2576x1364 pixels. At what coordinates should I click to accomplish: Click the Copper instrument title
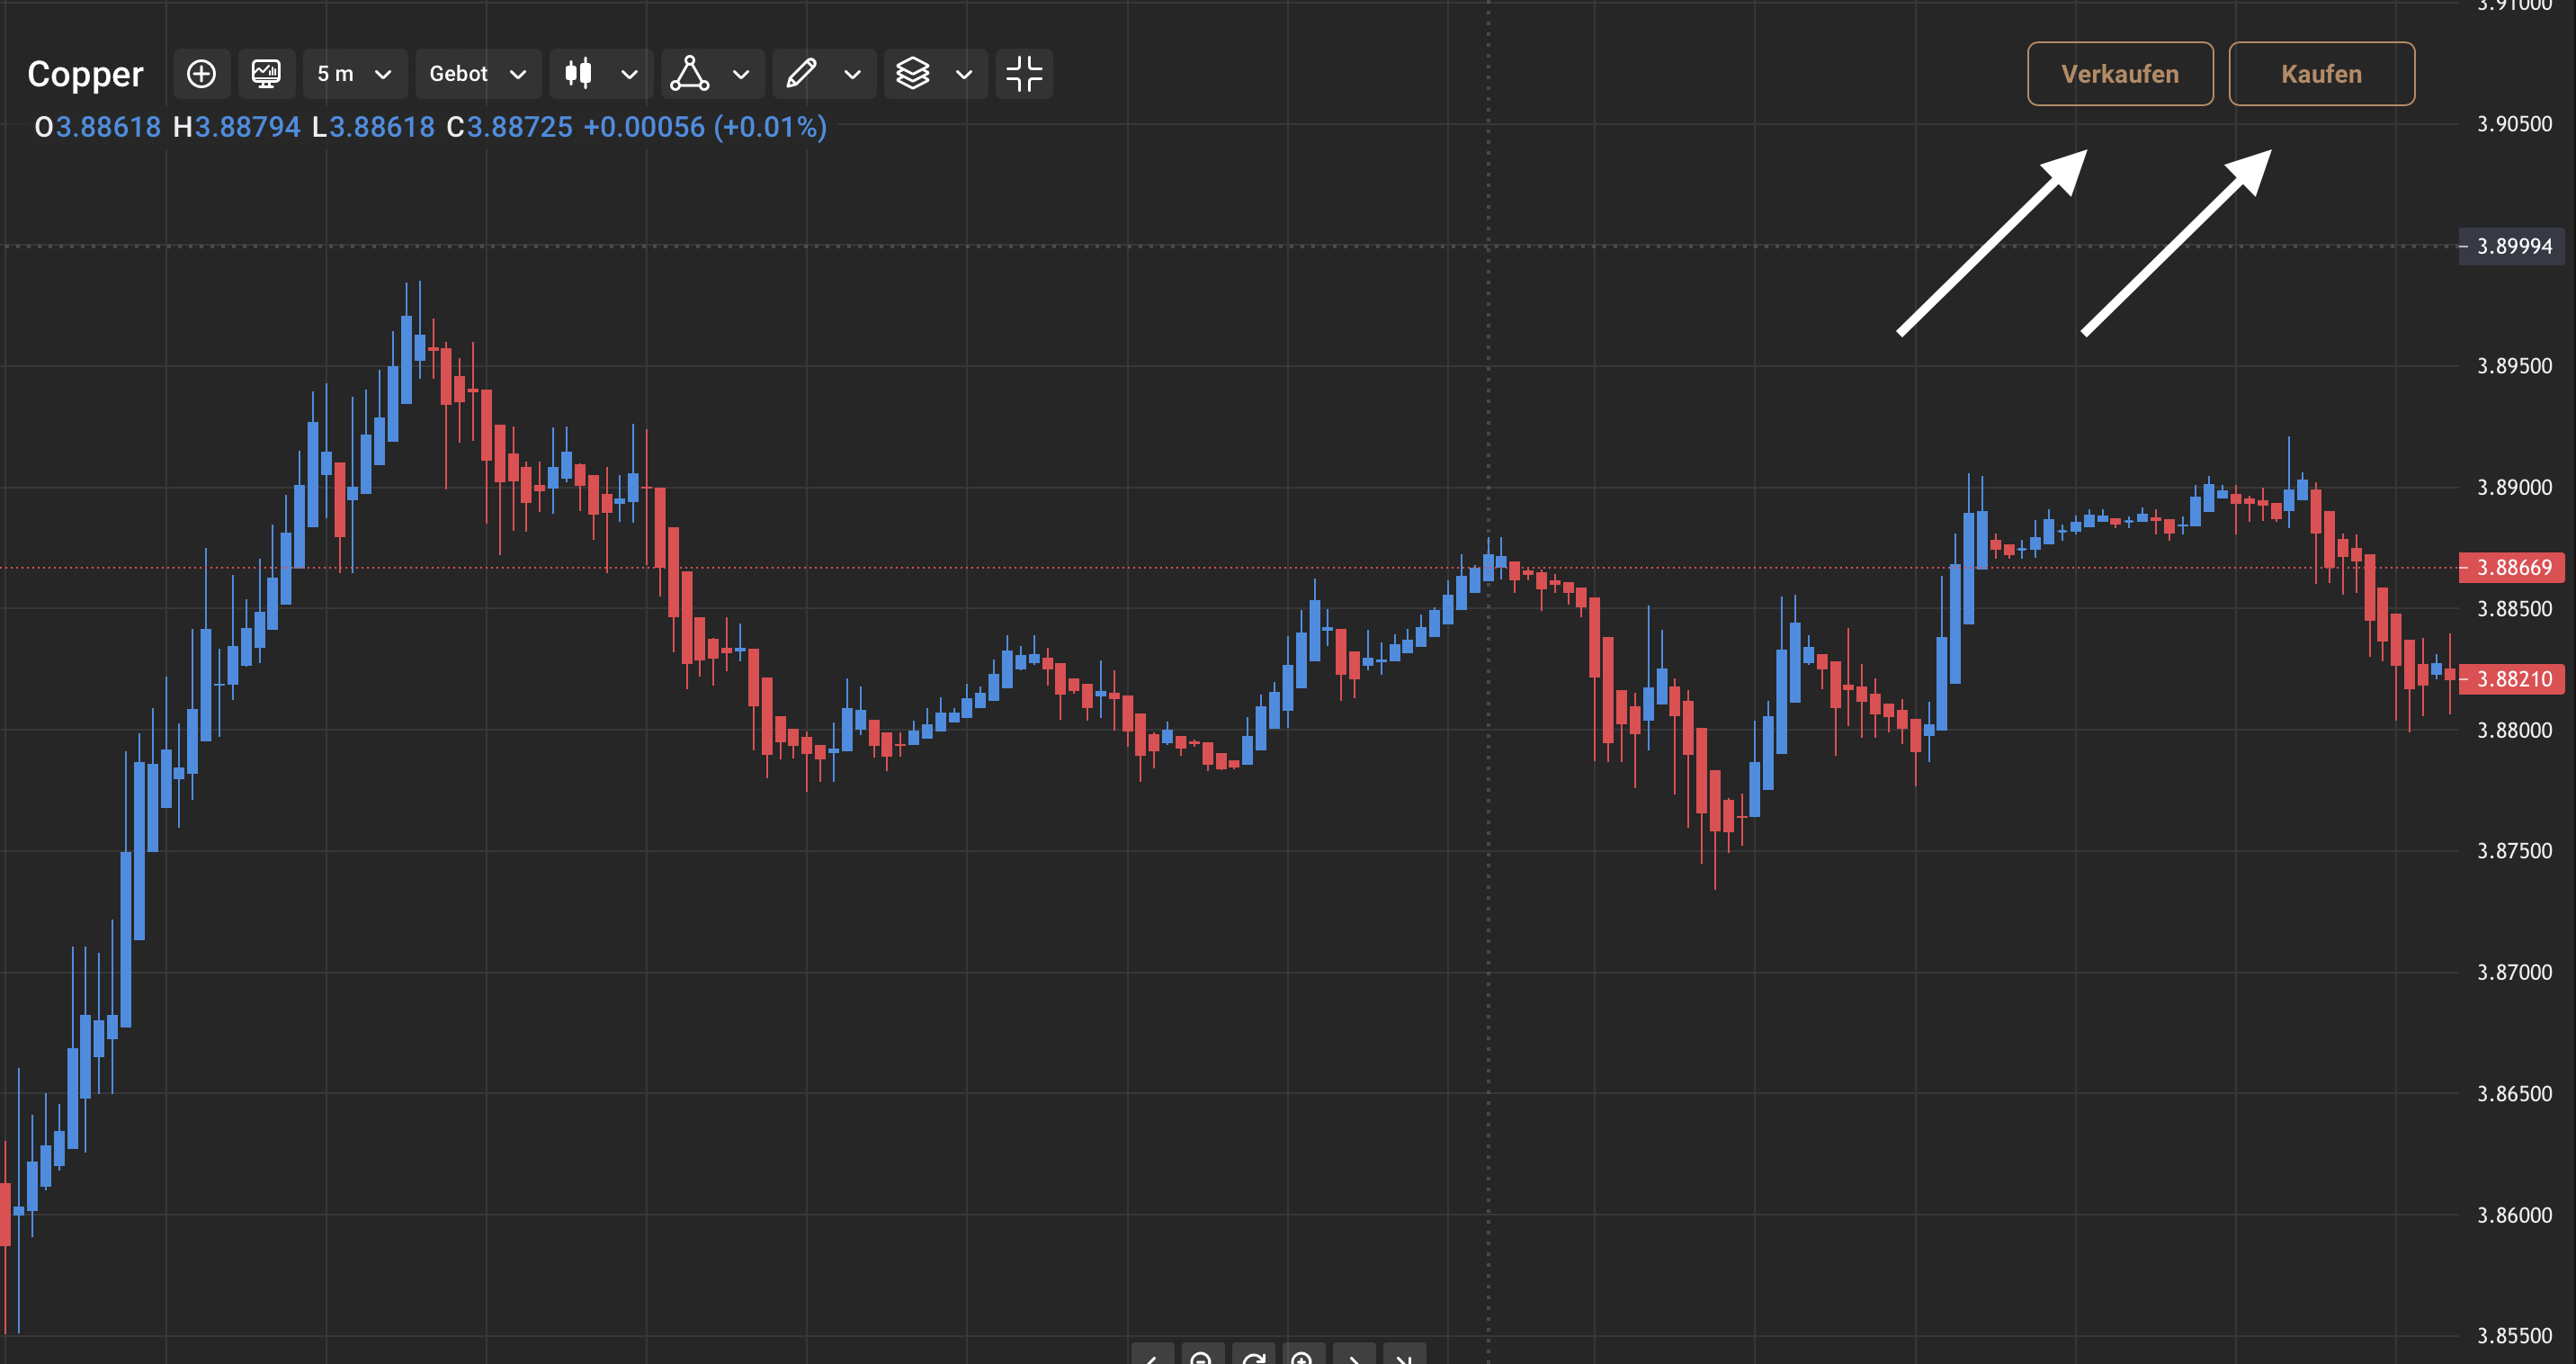[x=85, y=74]
